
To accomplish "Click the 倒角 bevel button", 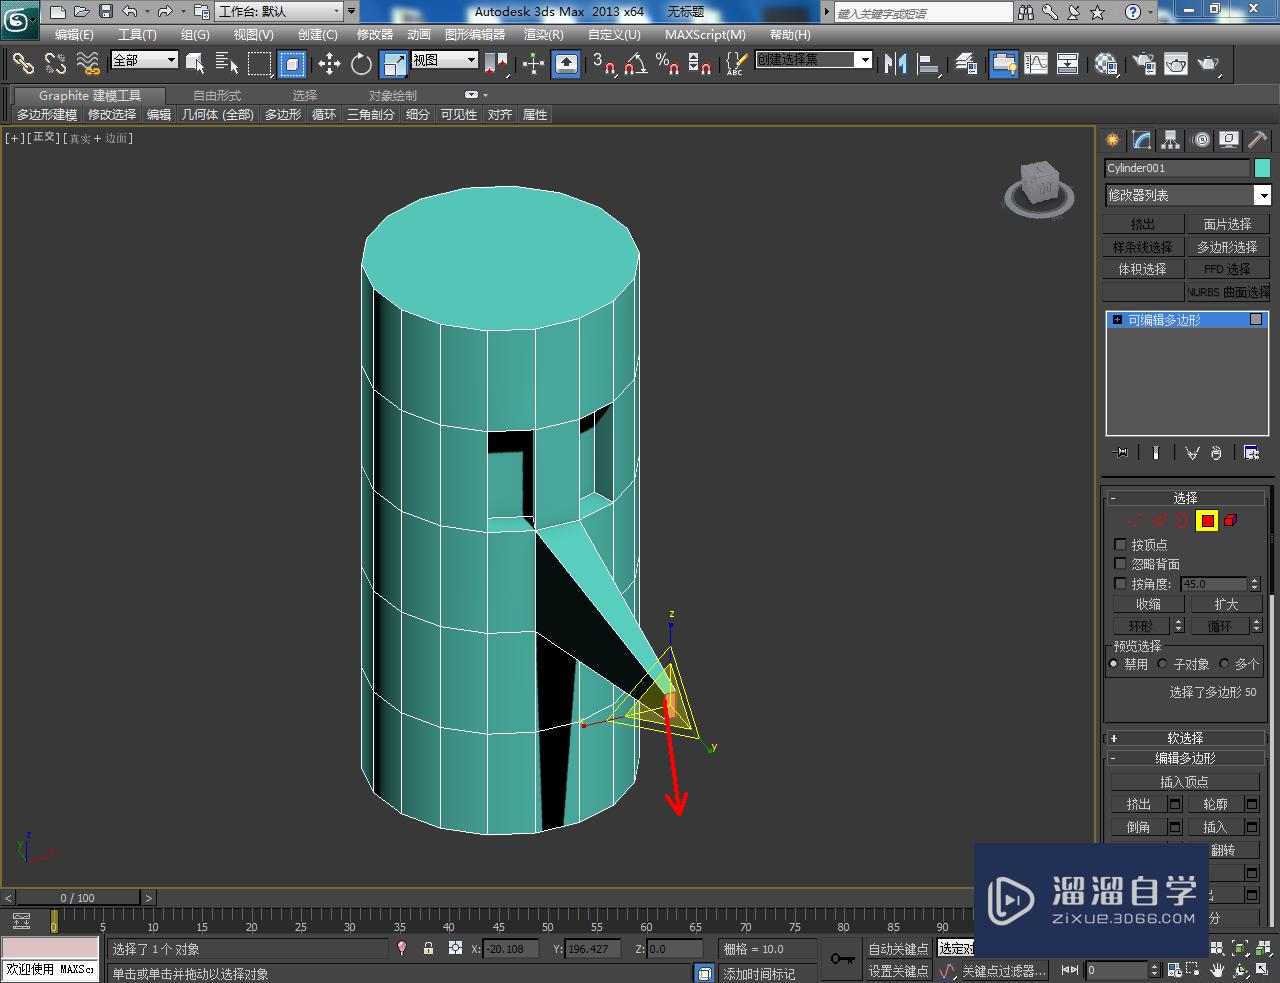I will click(1138, 827).
